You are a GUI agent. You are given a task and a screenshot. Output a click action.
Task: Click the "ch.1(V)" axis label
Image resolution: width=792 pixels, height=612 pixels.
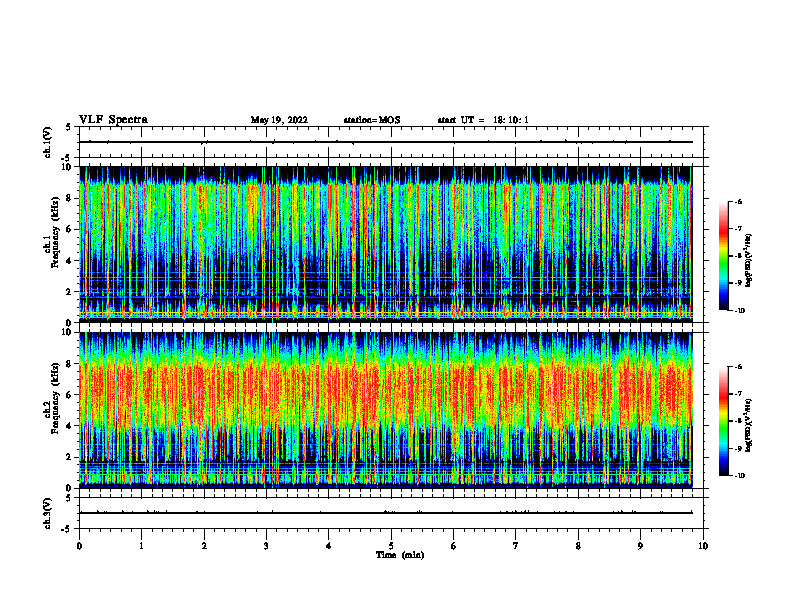[x=48, y=142]
